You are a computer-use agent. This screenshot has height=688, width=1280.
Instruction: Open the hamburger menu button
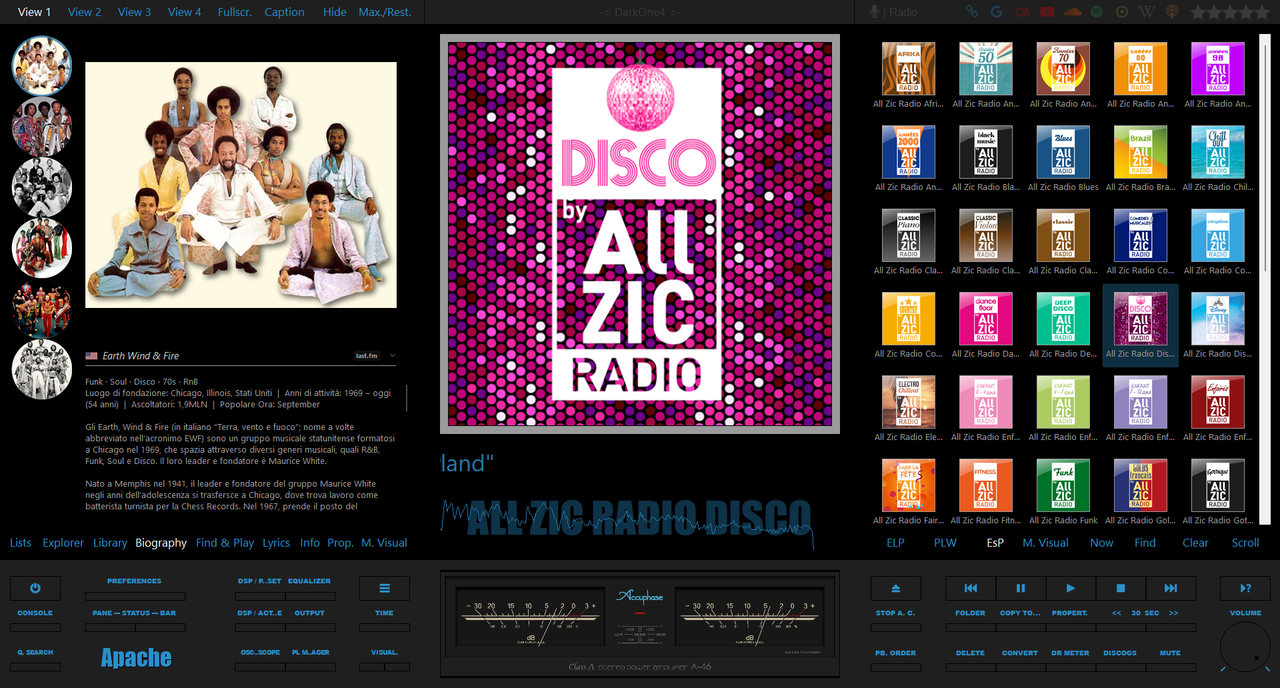click(385, 588)
